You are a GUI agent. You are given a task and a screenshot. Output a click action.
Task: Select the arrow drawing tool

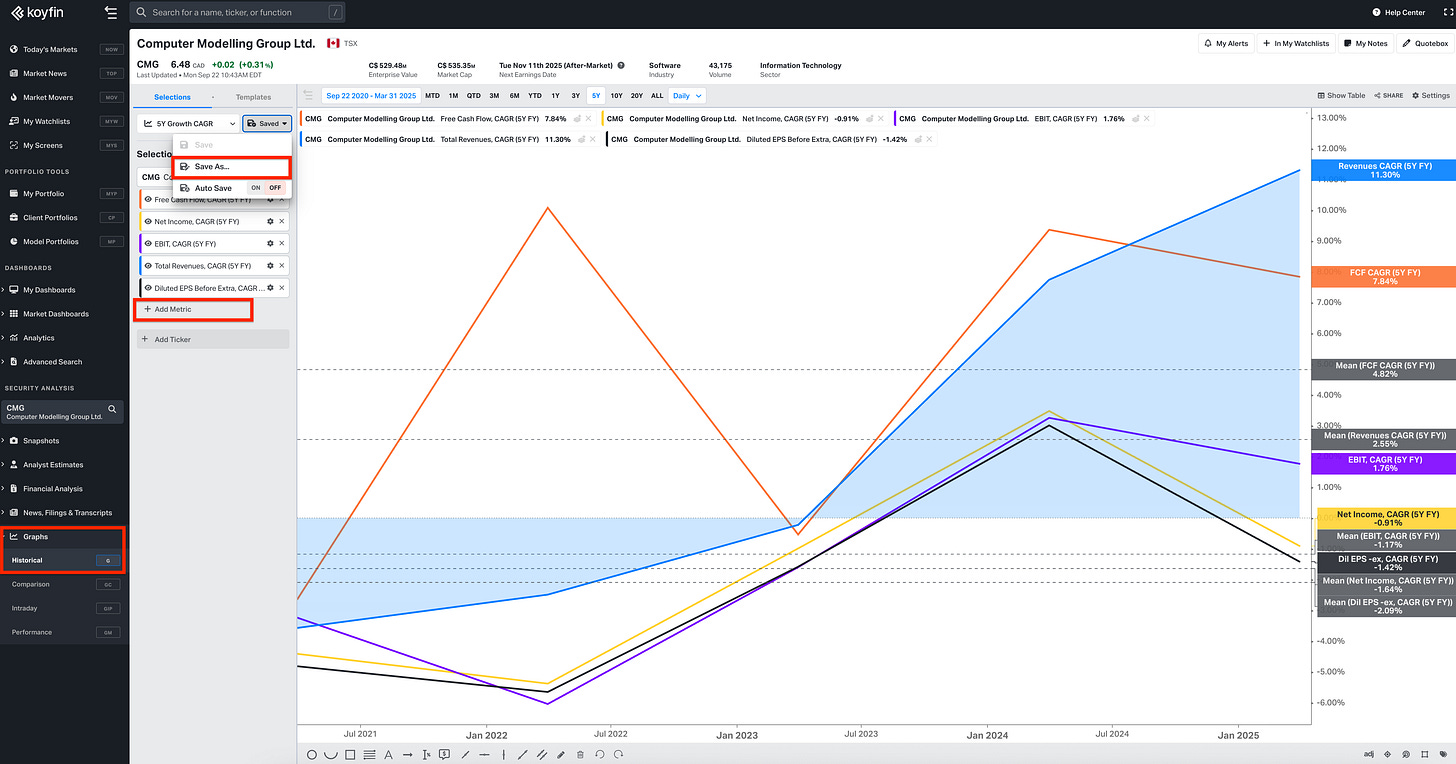(408, 754)
